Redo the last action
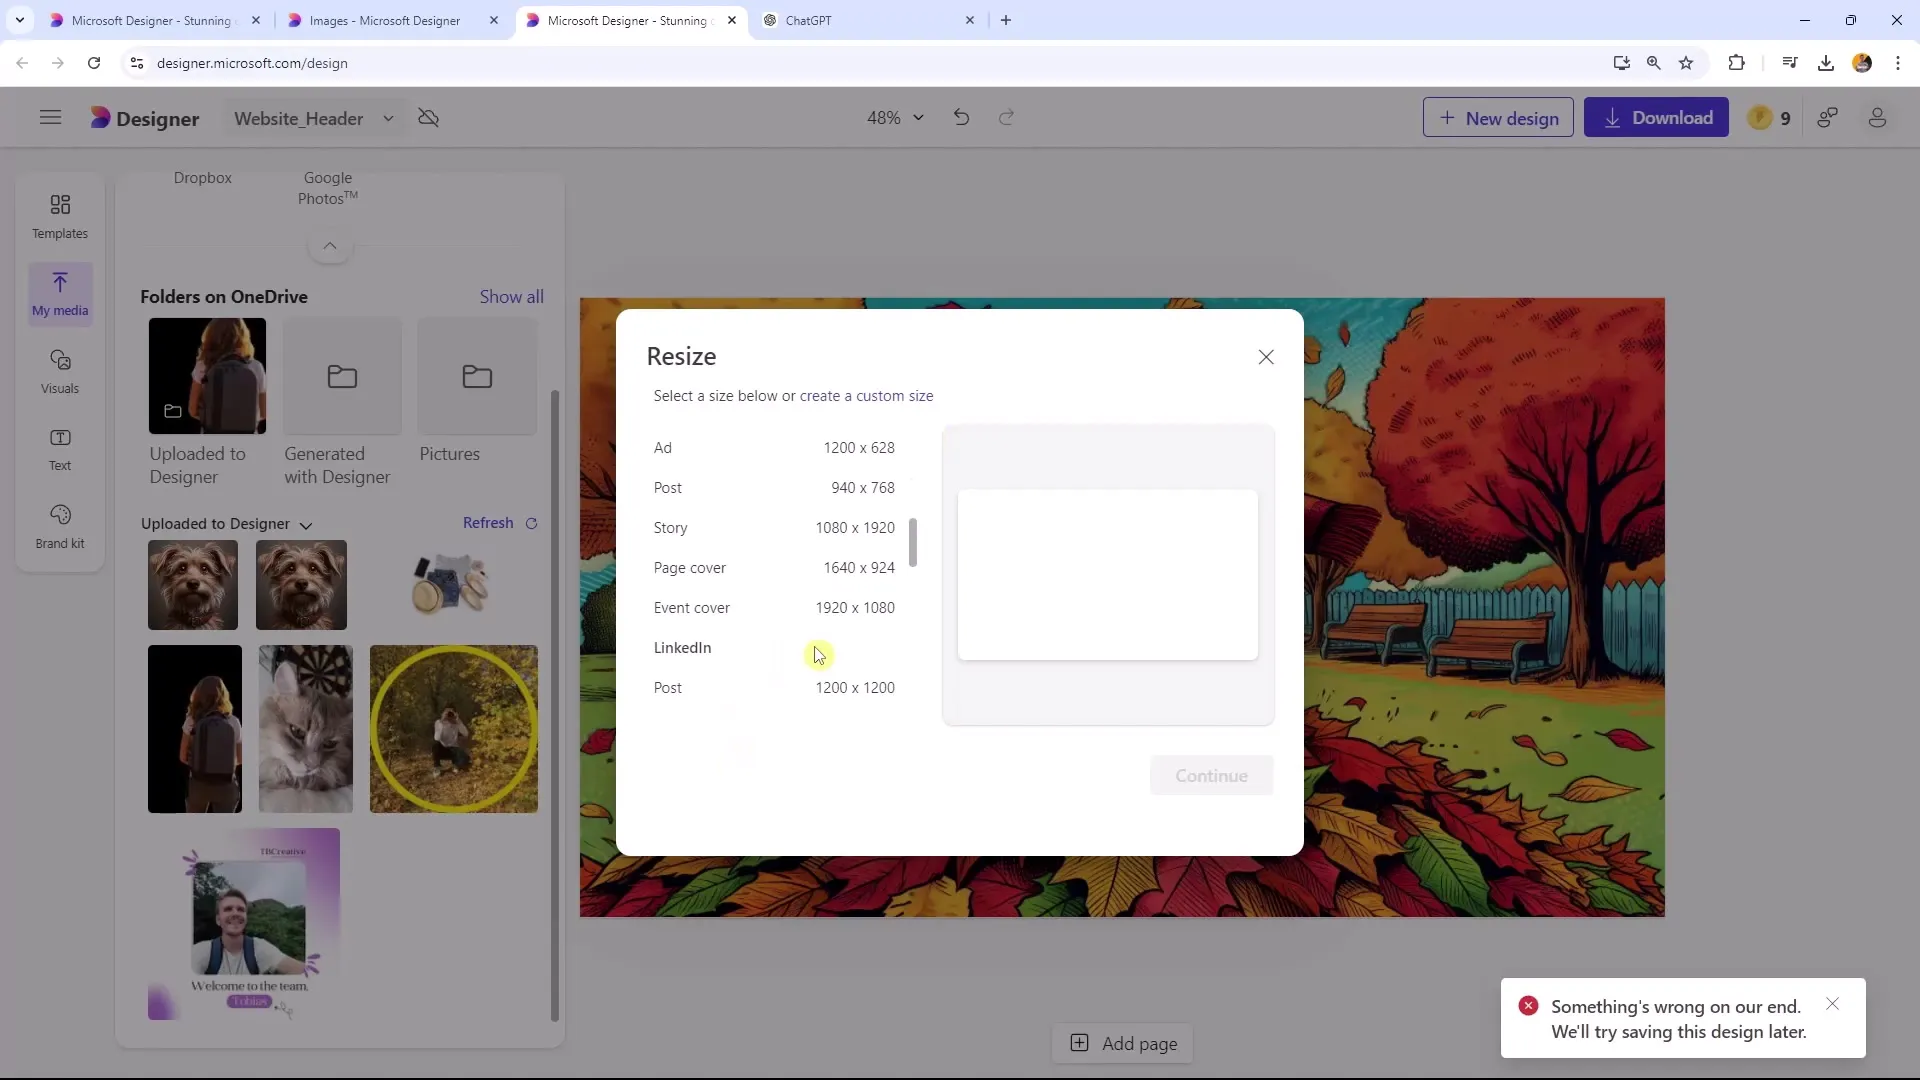Image resolution: width=1920 pixels, height=1080 pixels. click(x=1006, y=118)
